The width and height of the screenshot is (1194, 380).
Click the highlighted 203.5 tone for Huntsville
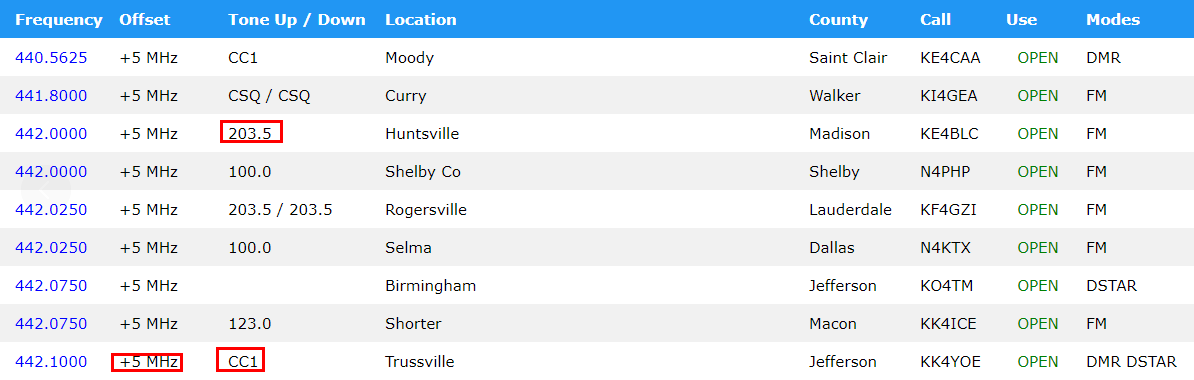pyautogui.click(x=252, y=132)
